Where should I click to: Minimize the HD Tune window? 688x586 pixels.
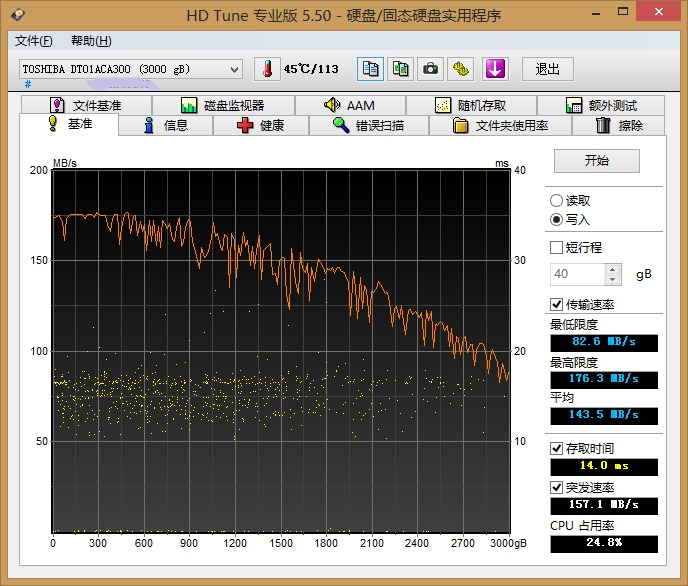[x=596, y=12]
